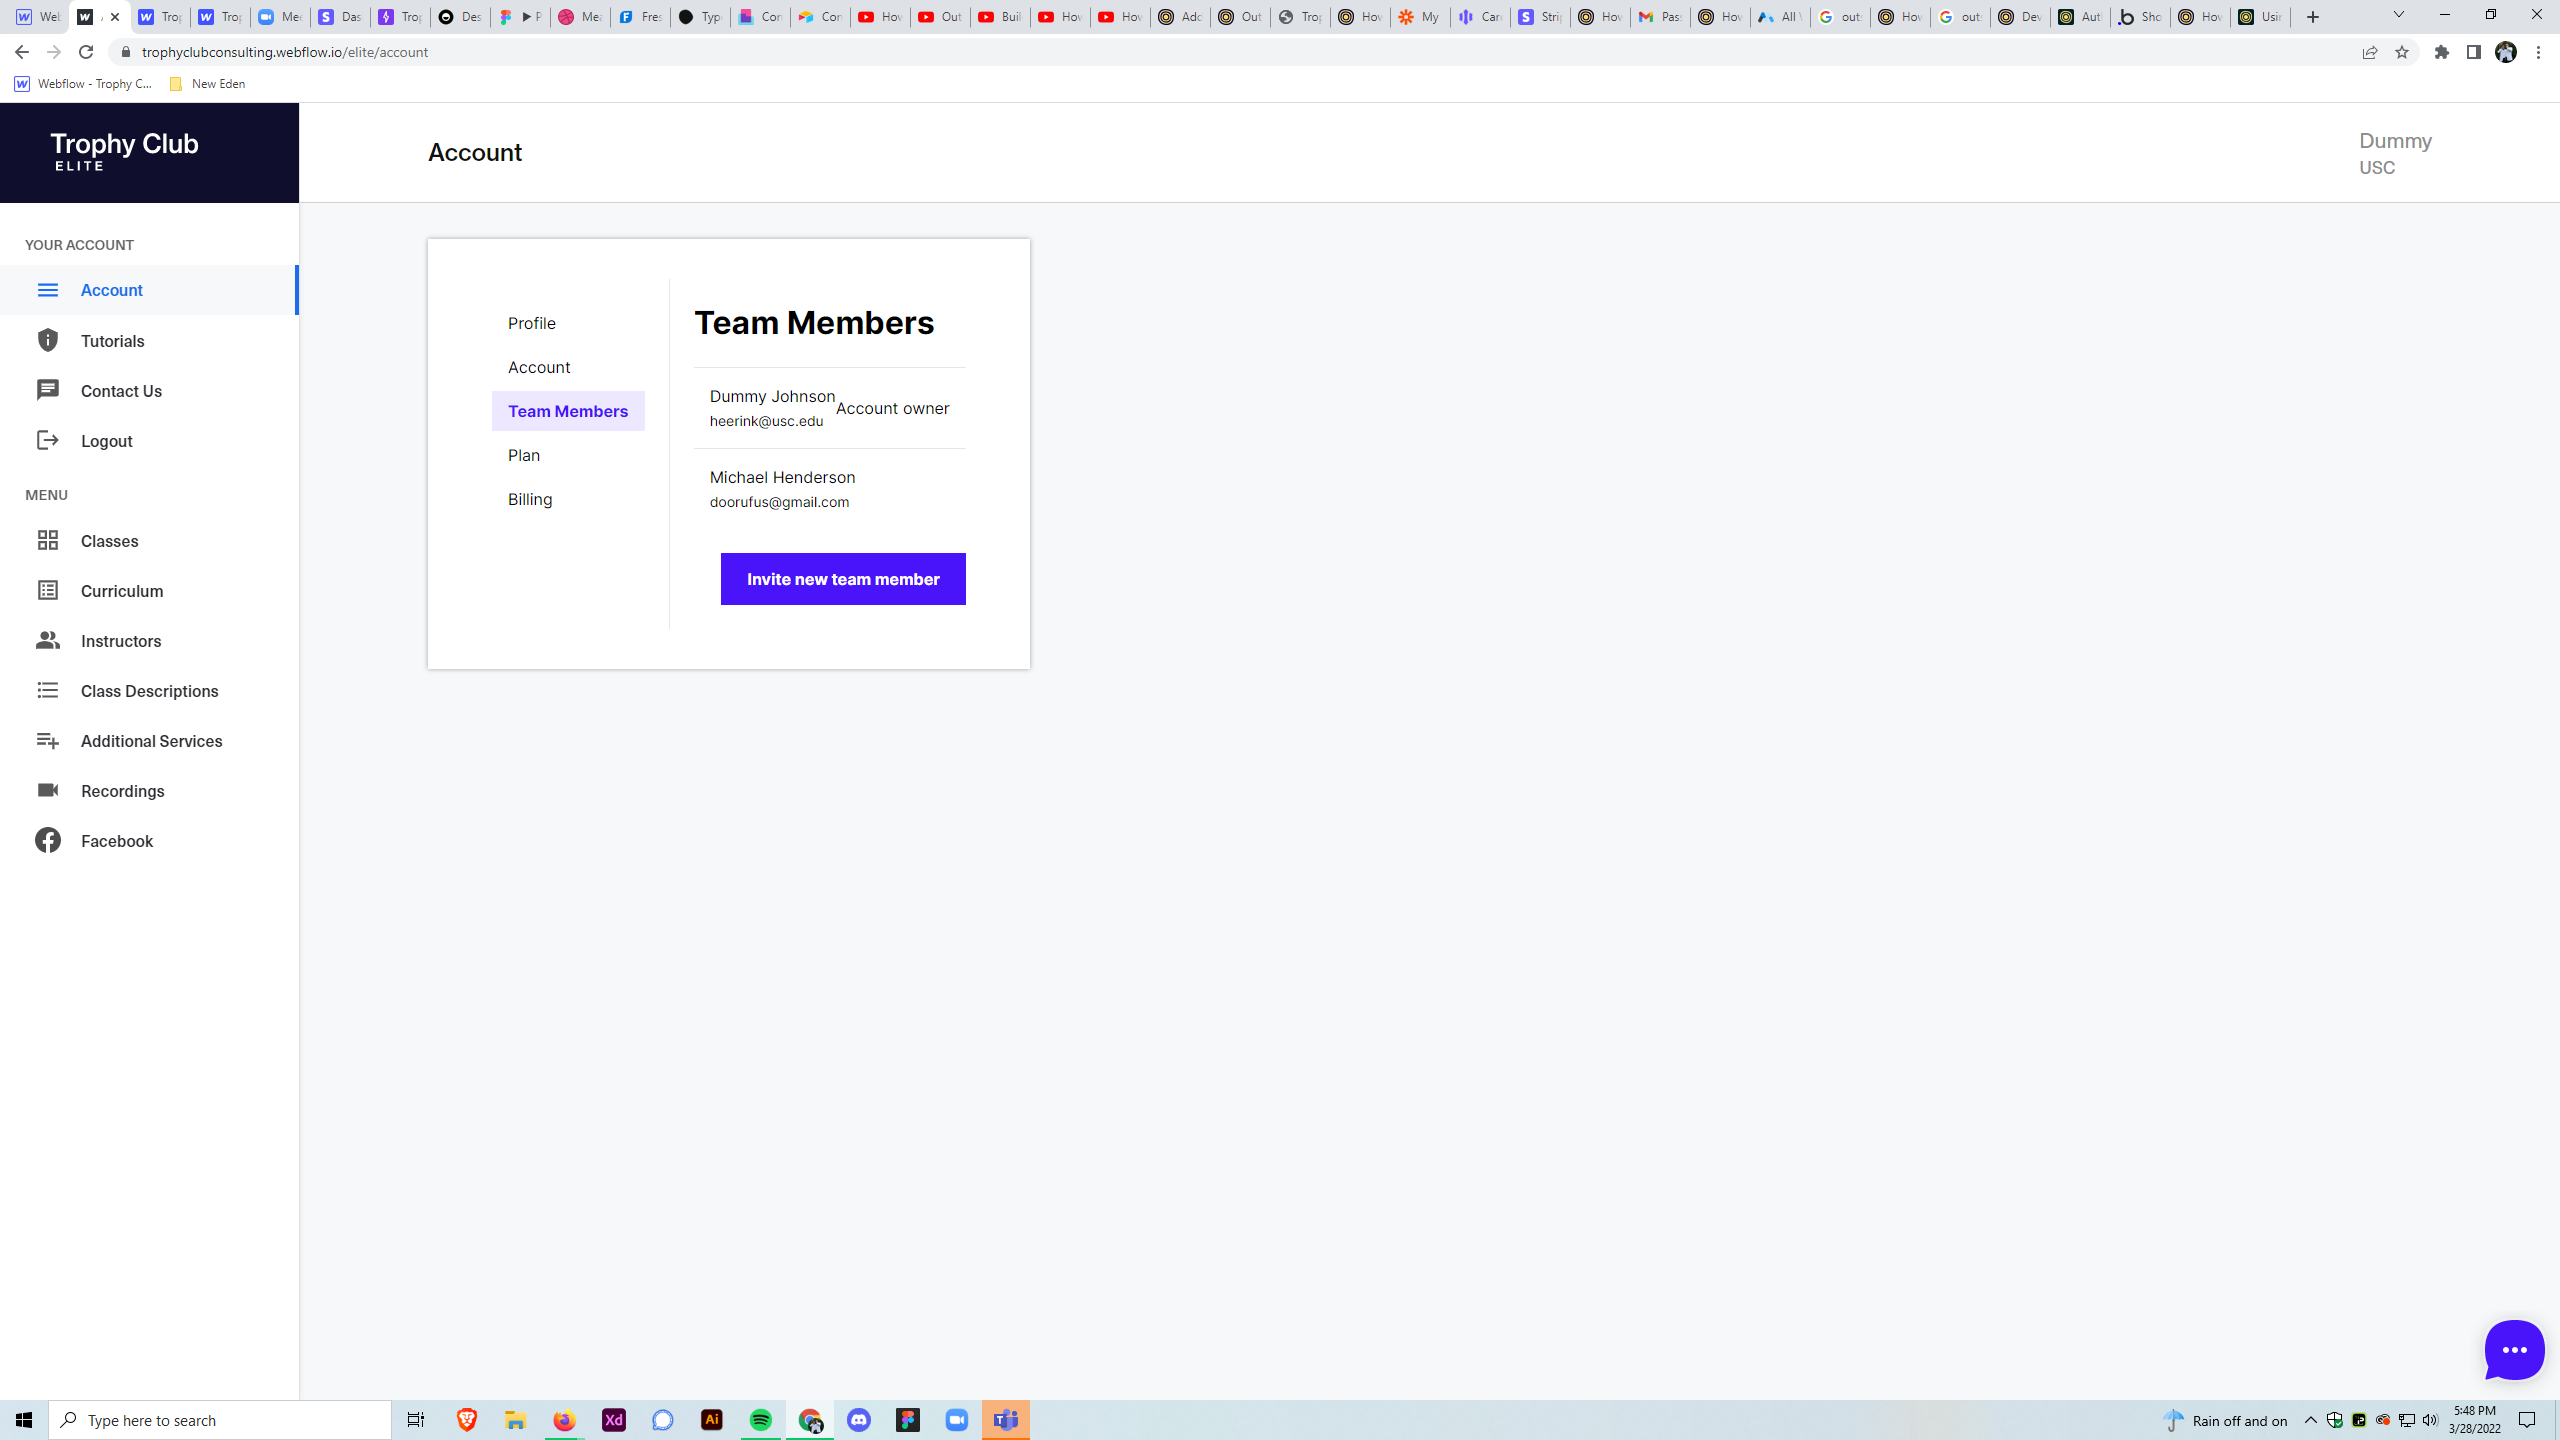Image resolution: width=2560 pixels, height=1440 pixels.
Task: Open the browser profile dropdown
Action: [x=2507, y=52]
